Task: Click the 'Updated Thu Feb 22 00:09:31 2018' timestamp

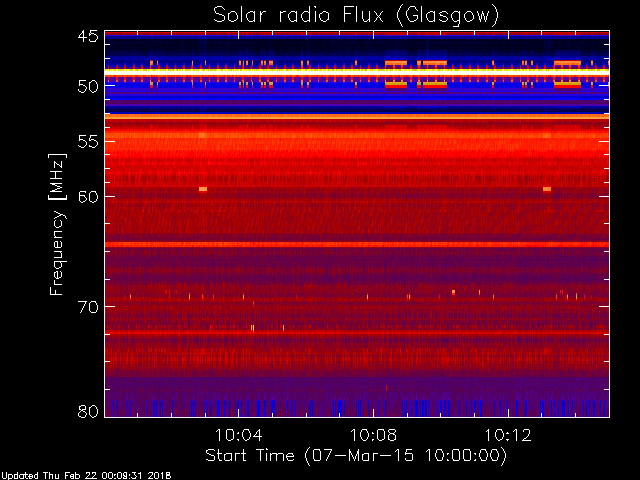Action: click(x=86, y=476)
